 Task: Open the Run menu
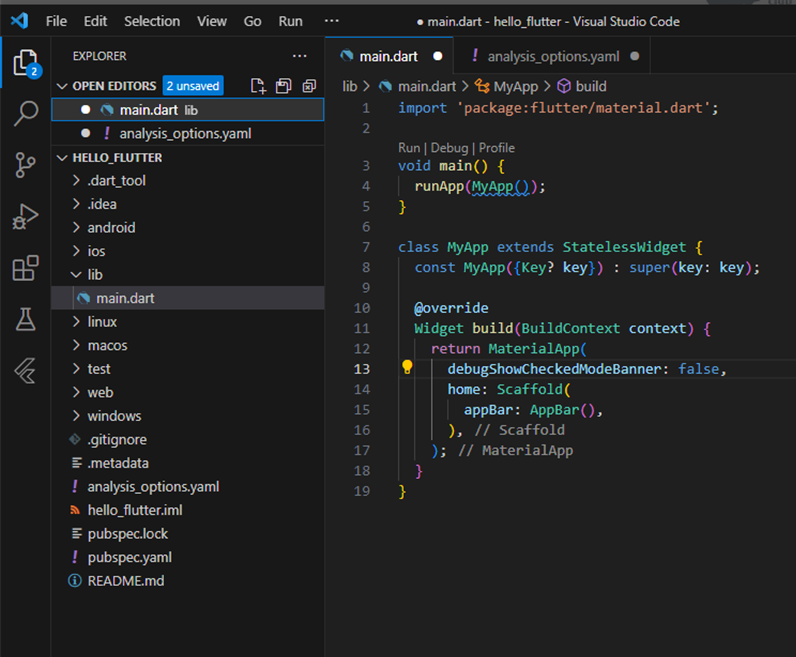tap(290, 21)
